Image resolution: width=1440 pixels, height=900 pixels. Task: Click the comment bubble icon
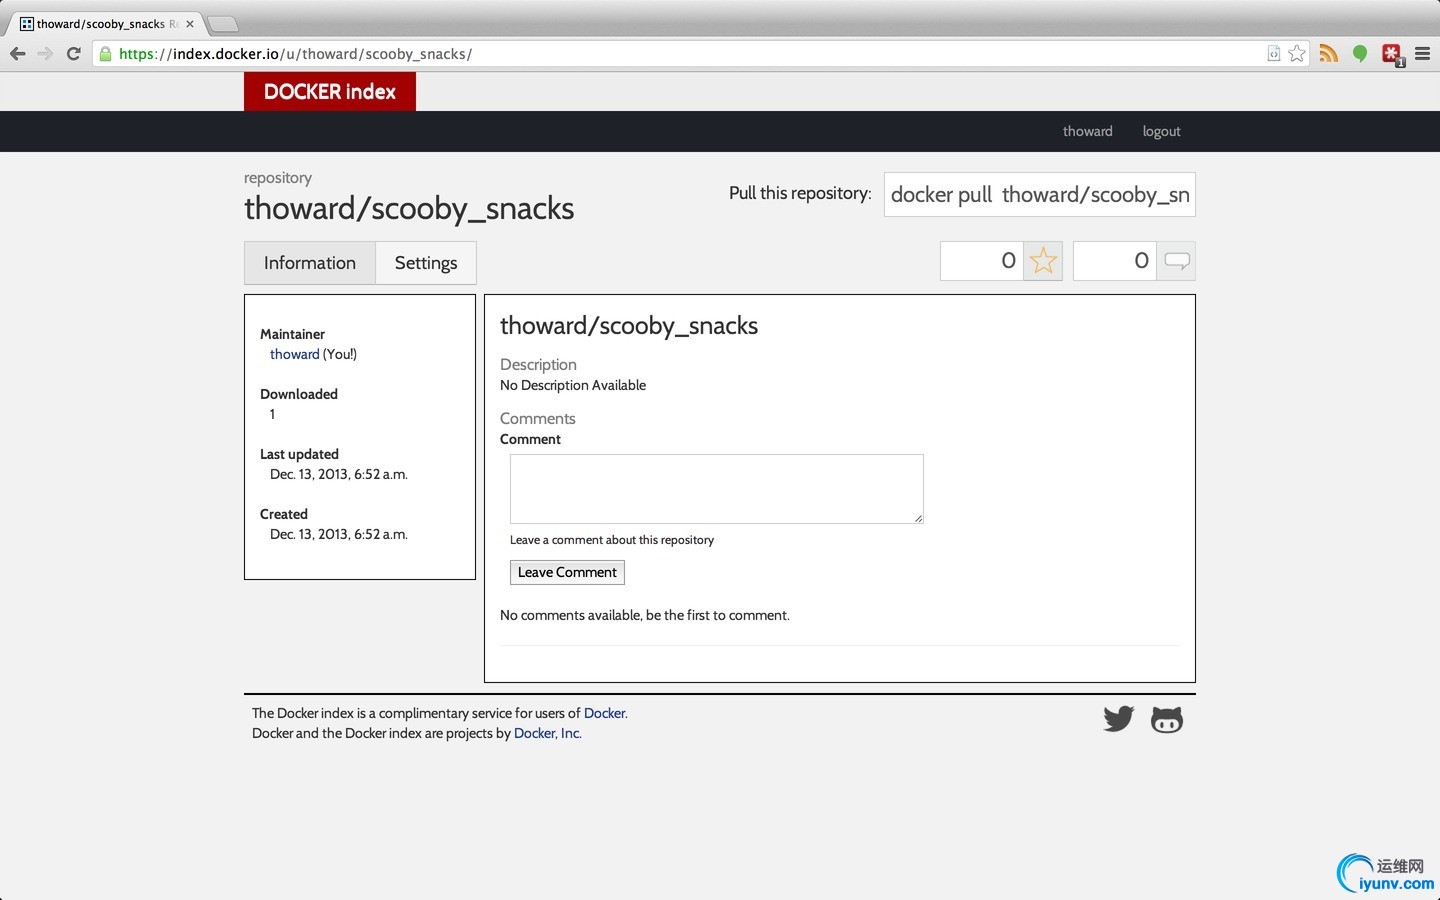[x=1176, y=261]
